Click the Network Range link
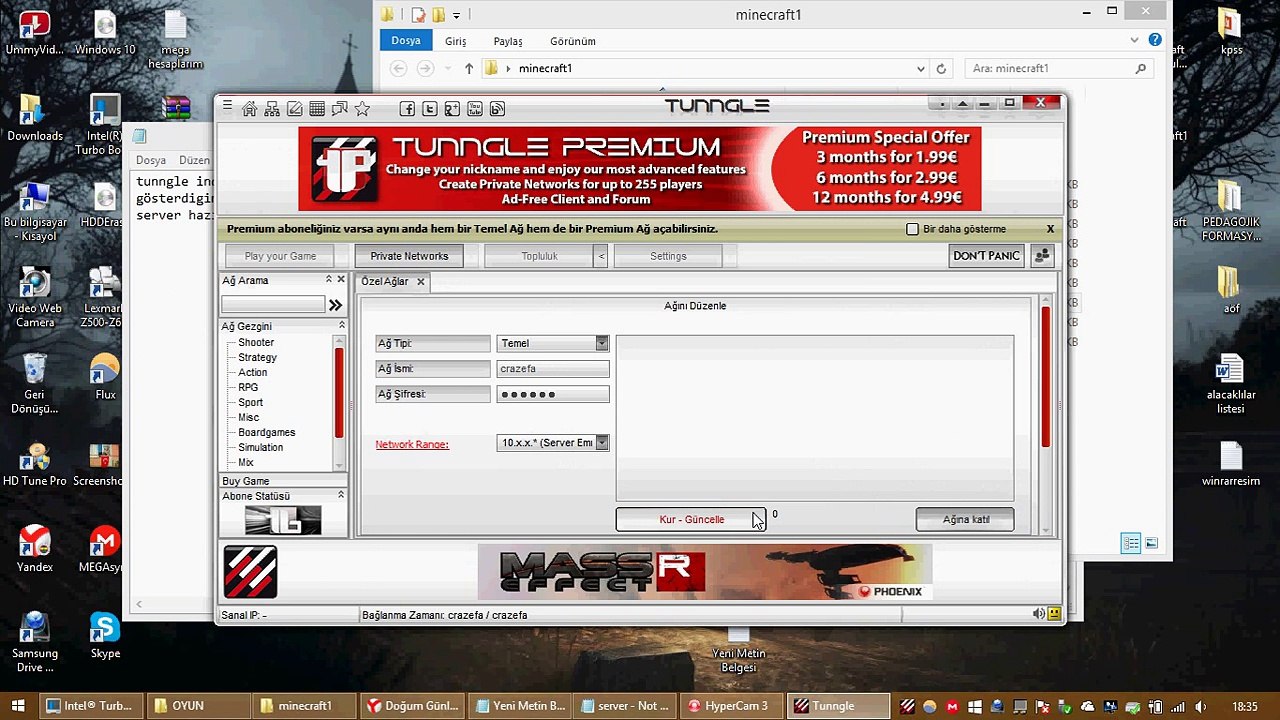Screen dimensions: 1280x720 (412, 444)
